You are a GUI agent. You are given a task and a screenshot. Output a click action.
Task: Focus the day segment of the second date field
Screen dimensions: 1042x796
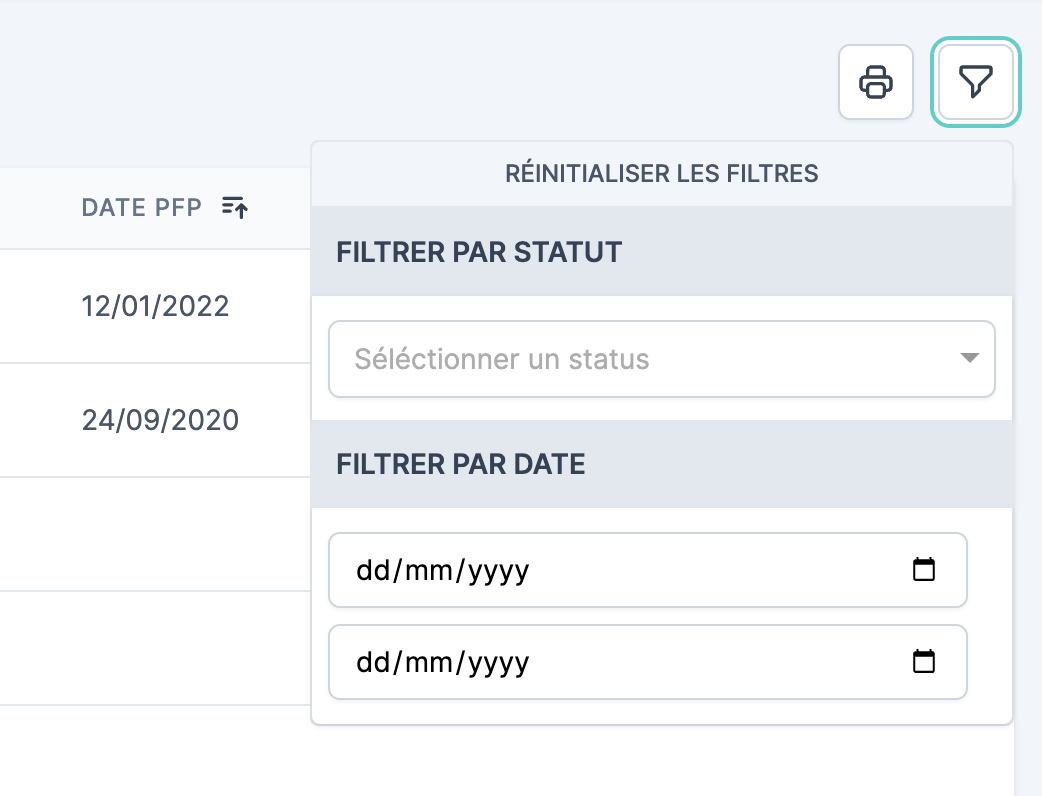pyautogui.click(x=374, y=663)
